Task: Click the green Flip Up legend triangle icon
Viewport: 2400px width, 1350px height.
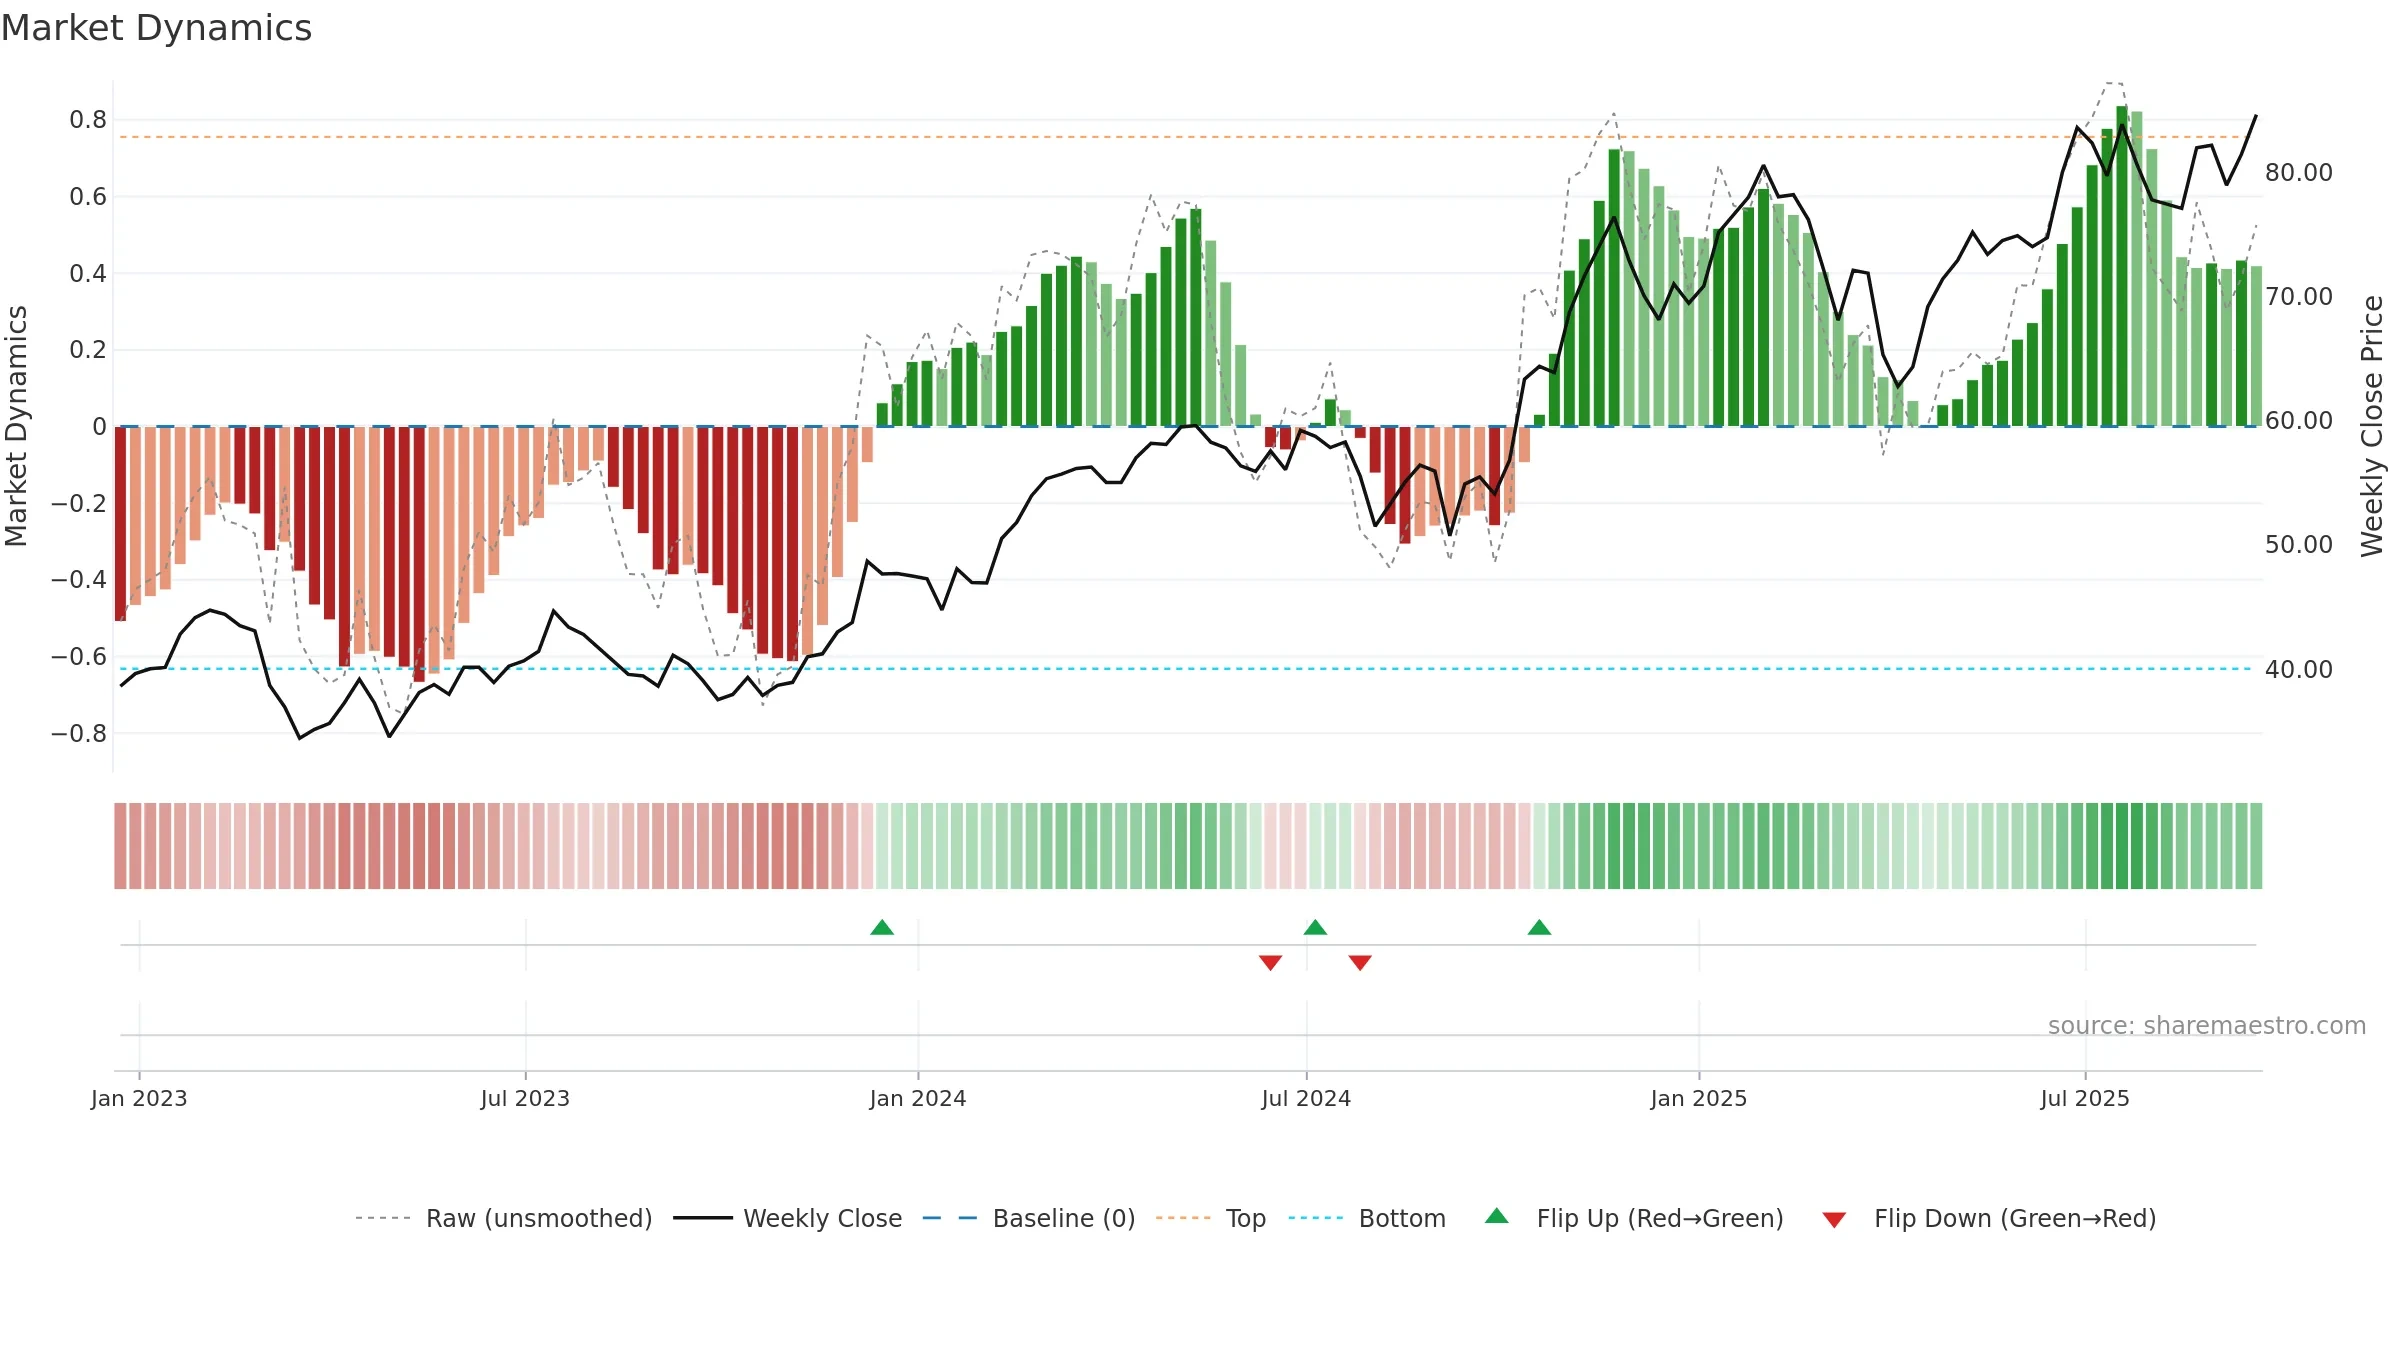Action: click(x=1497, y=1216)
